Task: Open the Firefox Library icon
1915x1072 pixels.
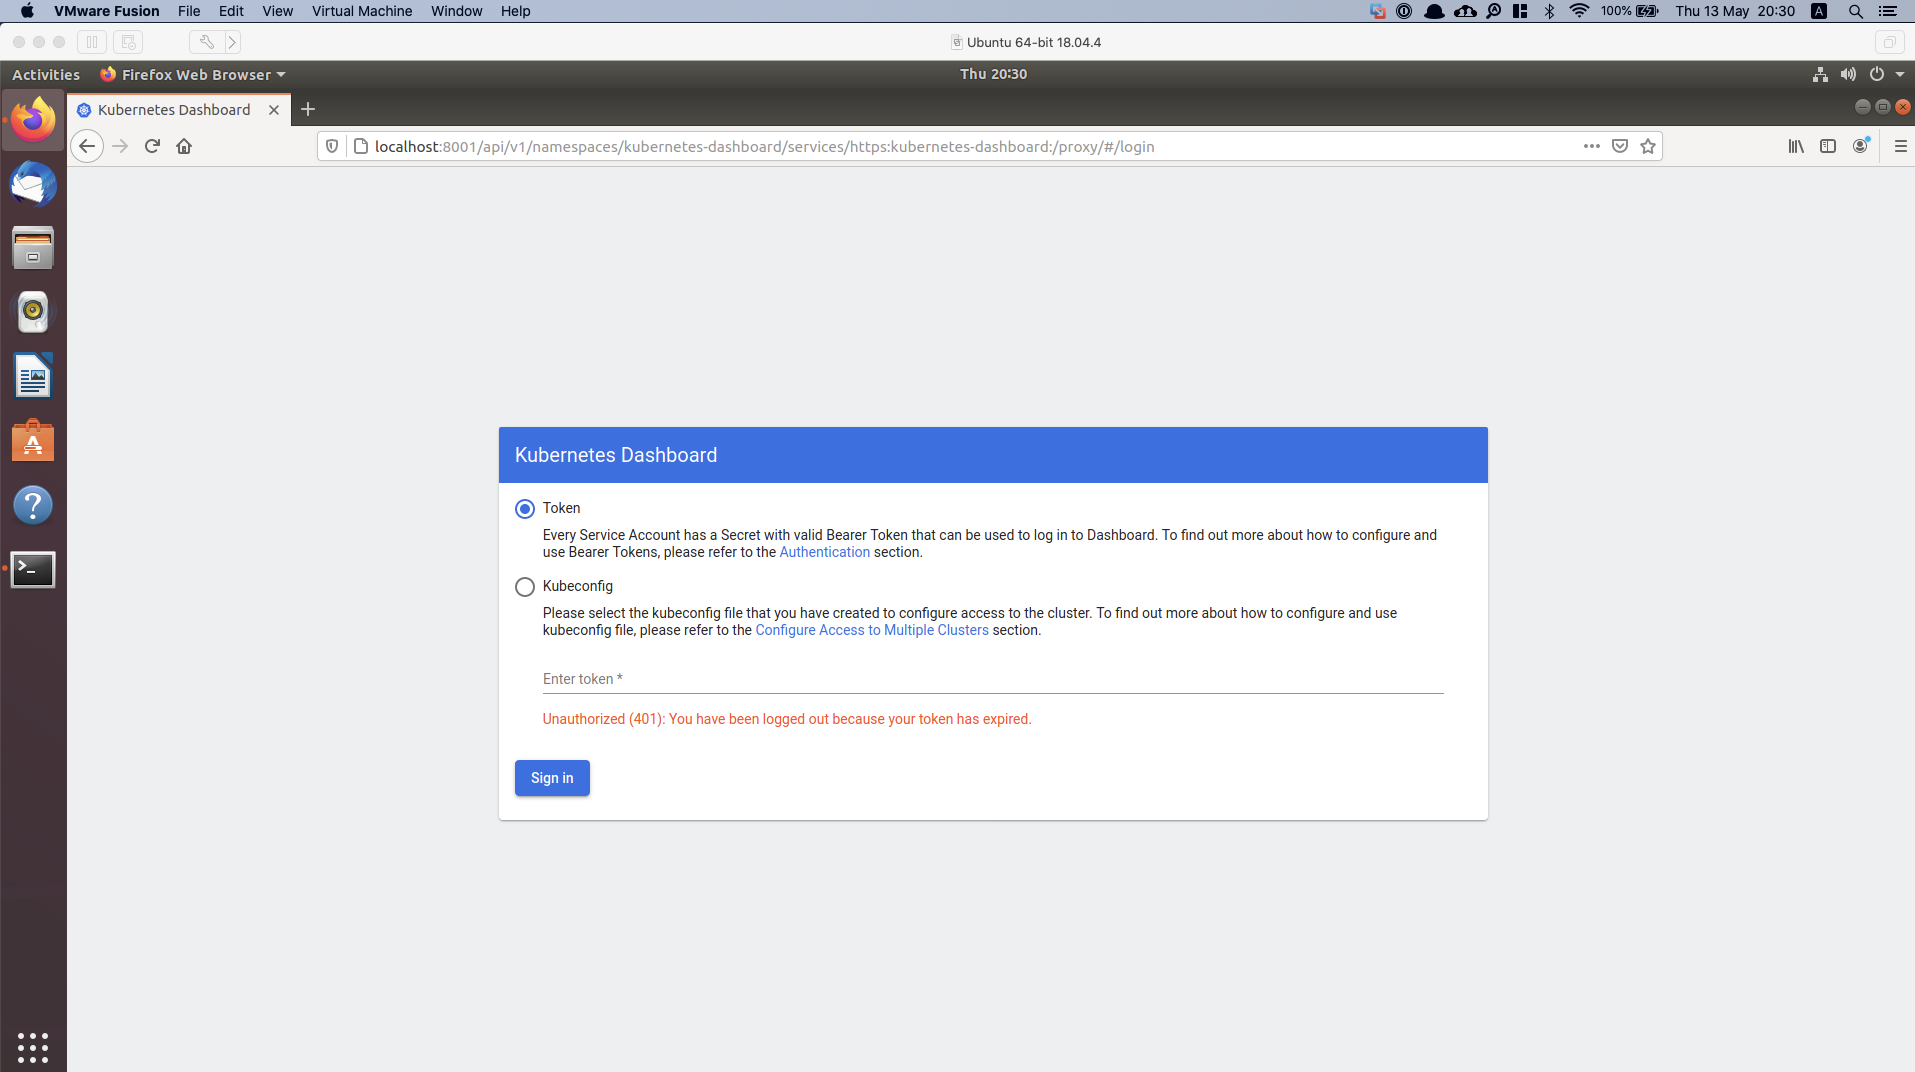Action: click(x=1796, y=146)
